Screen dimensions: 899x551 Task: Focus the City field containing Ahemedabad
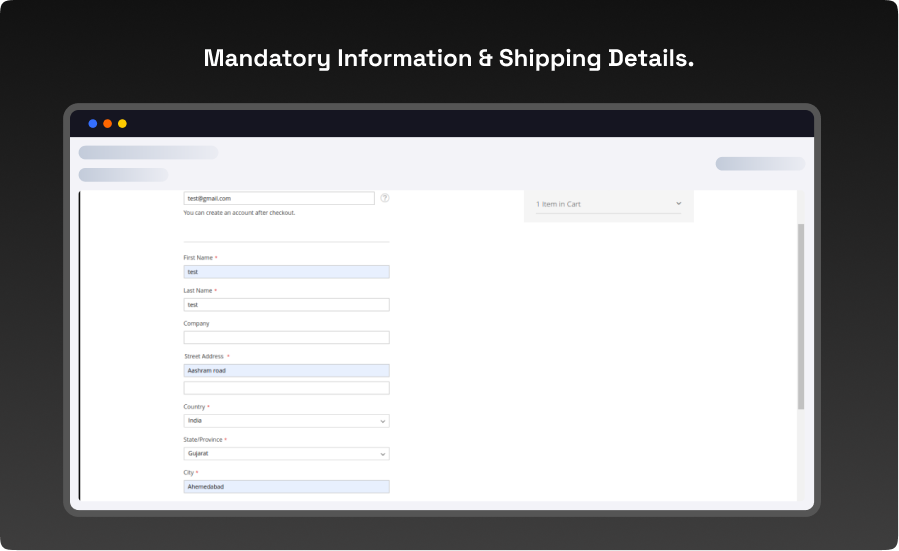click(x=286, y=487)
